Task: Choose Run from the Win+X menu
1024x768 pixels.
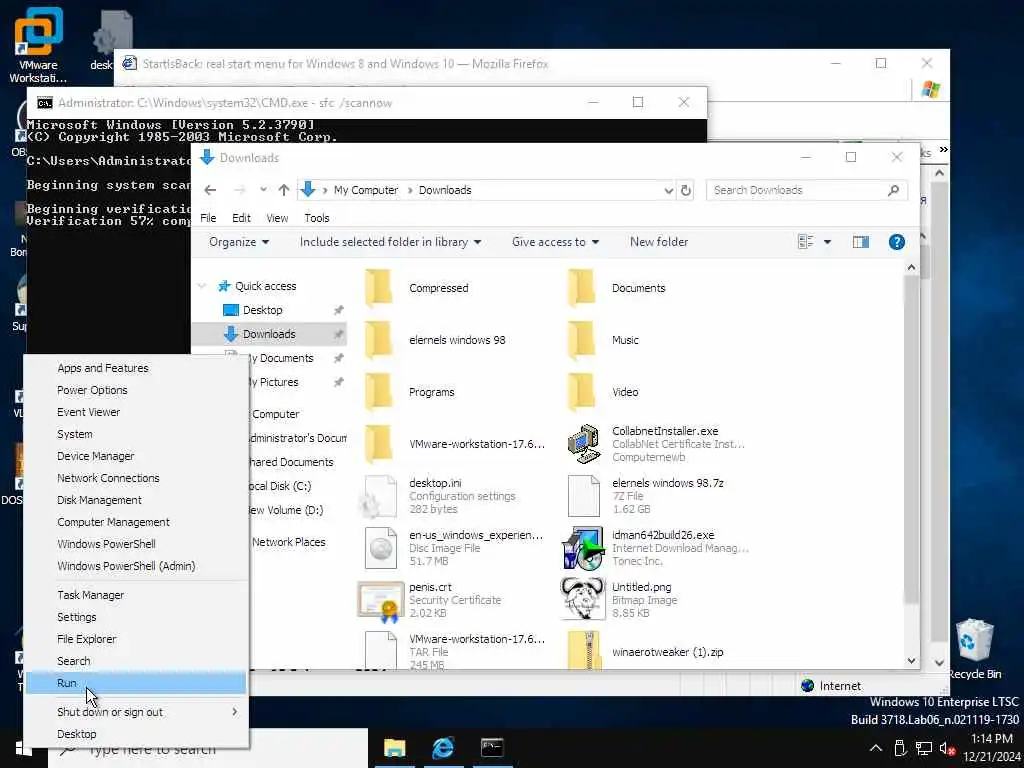Action: [136, 683]
